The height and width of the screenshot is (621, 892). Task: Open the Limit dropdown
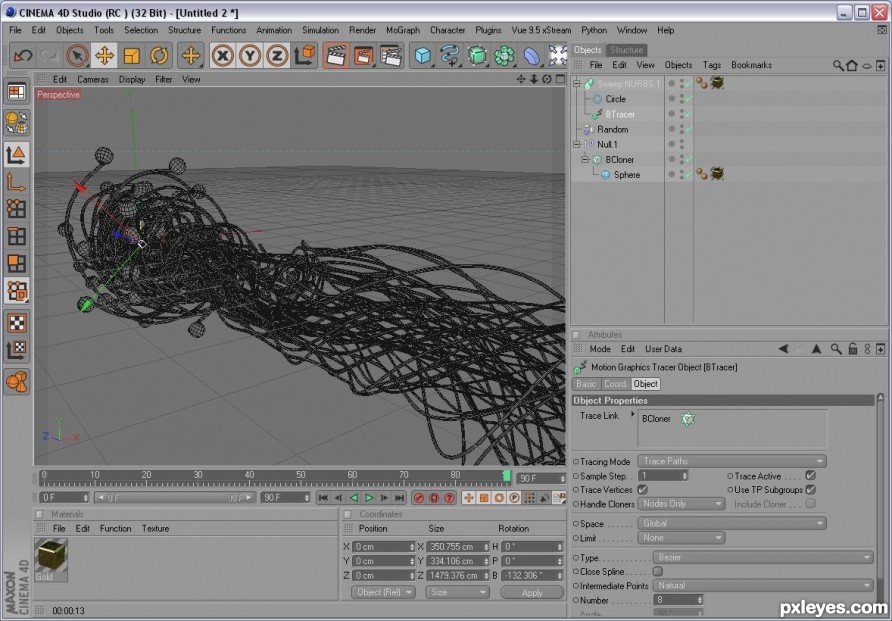[681, 537]
